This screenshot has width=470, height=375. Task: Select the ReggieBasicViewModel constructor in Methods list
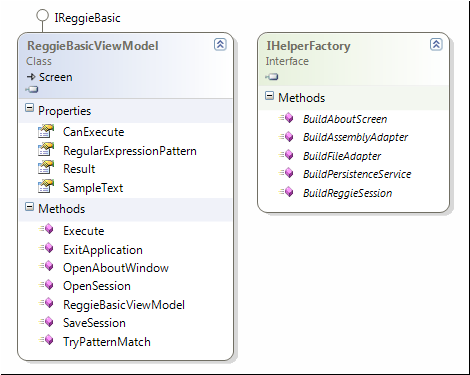pyautogui.click(x=124, y=305)
